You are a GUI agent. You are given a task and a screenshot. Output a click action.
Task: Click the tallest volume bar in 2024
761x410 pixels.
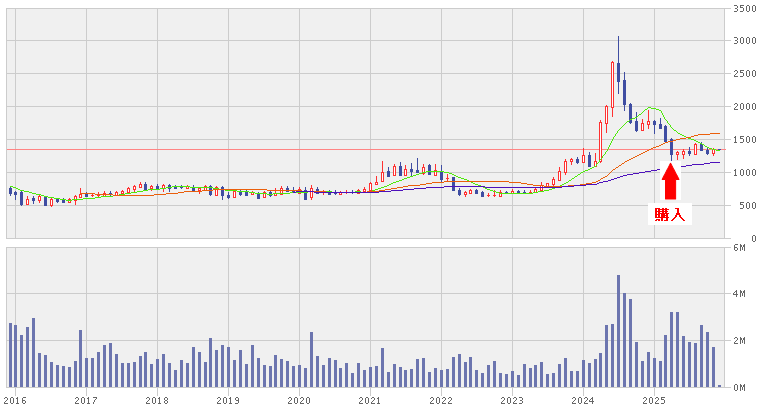point(618,331)
